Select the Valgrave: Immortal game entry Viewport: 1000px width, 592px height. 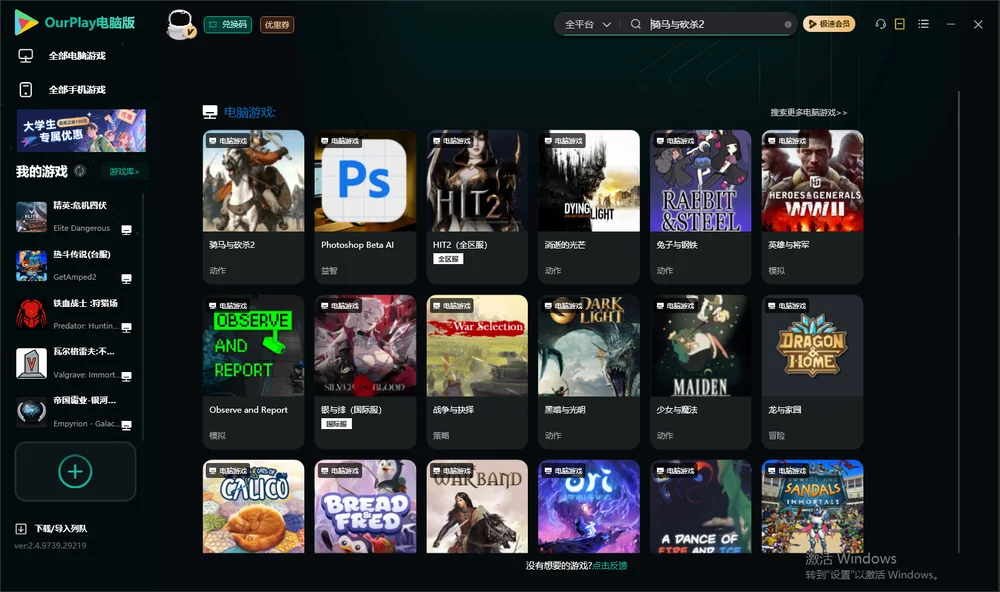74,364
